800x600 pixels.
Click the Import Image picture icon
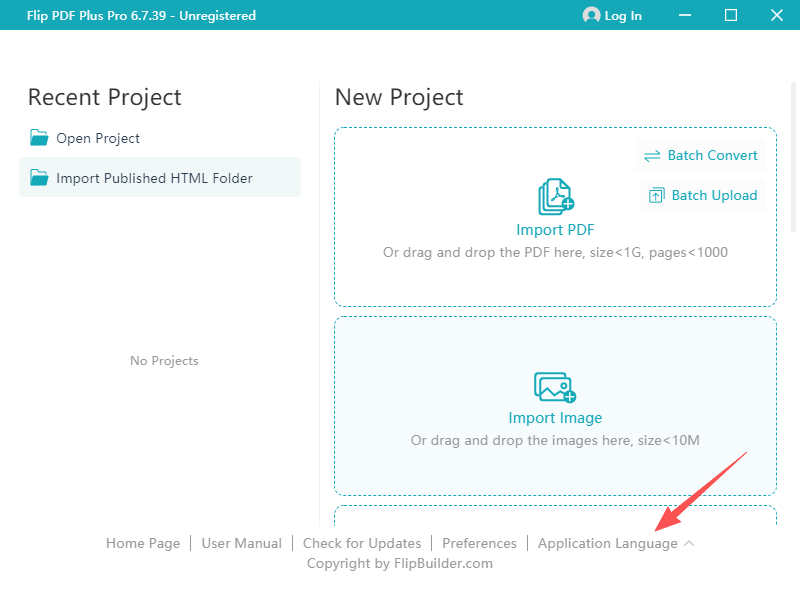click(555, 387)
